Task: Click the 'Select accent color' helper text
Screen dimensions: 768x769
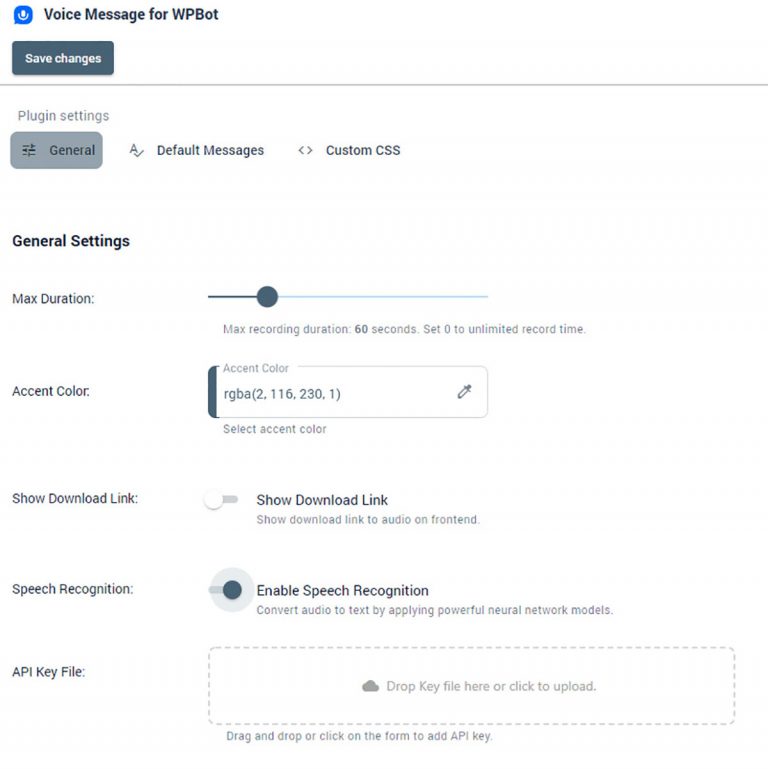Action: point(275,429)
